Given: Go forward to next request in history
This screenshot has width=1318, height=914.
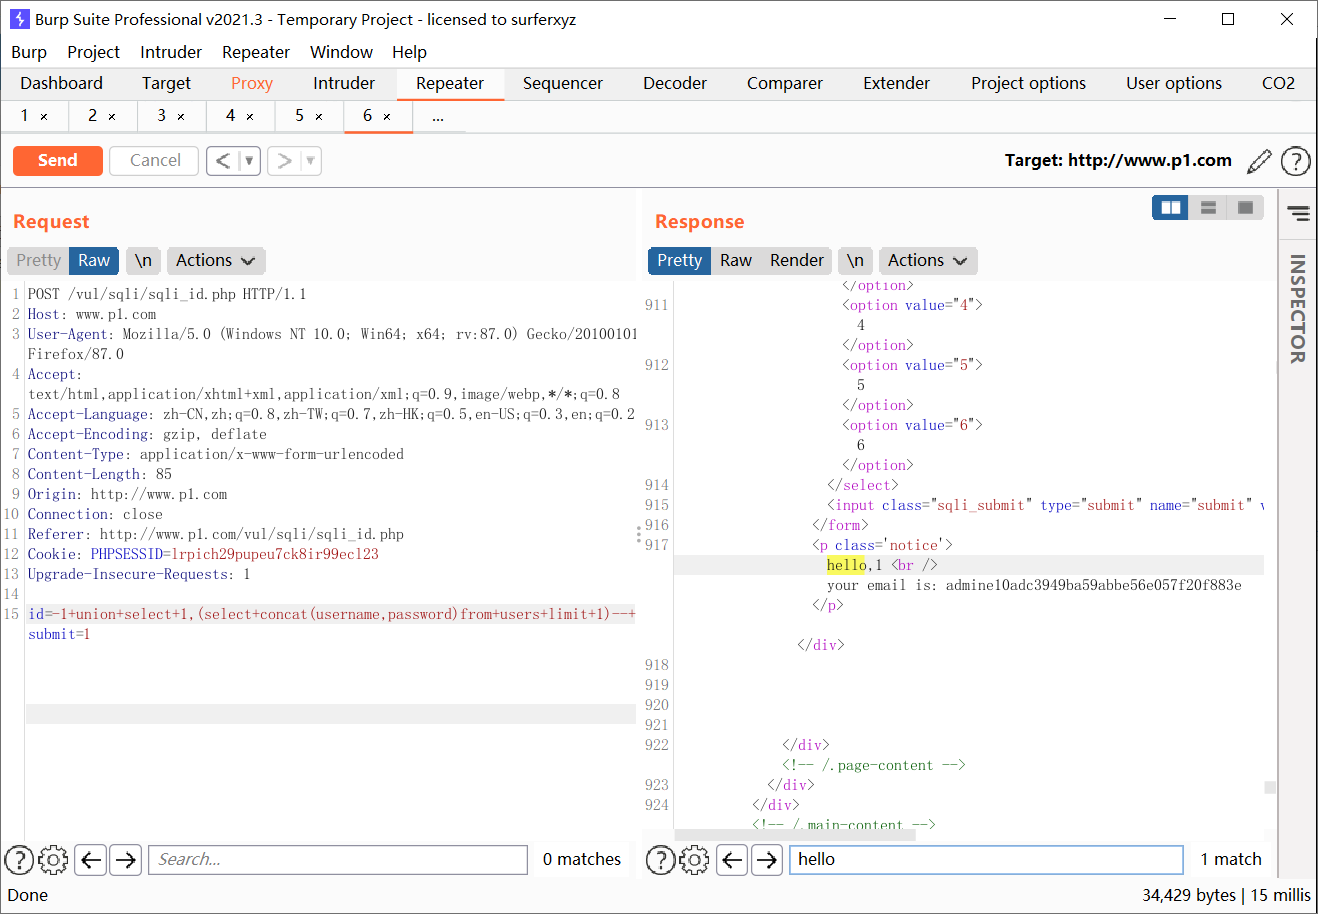Looking at the screenshot, I should click(x=285, y=160).
